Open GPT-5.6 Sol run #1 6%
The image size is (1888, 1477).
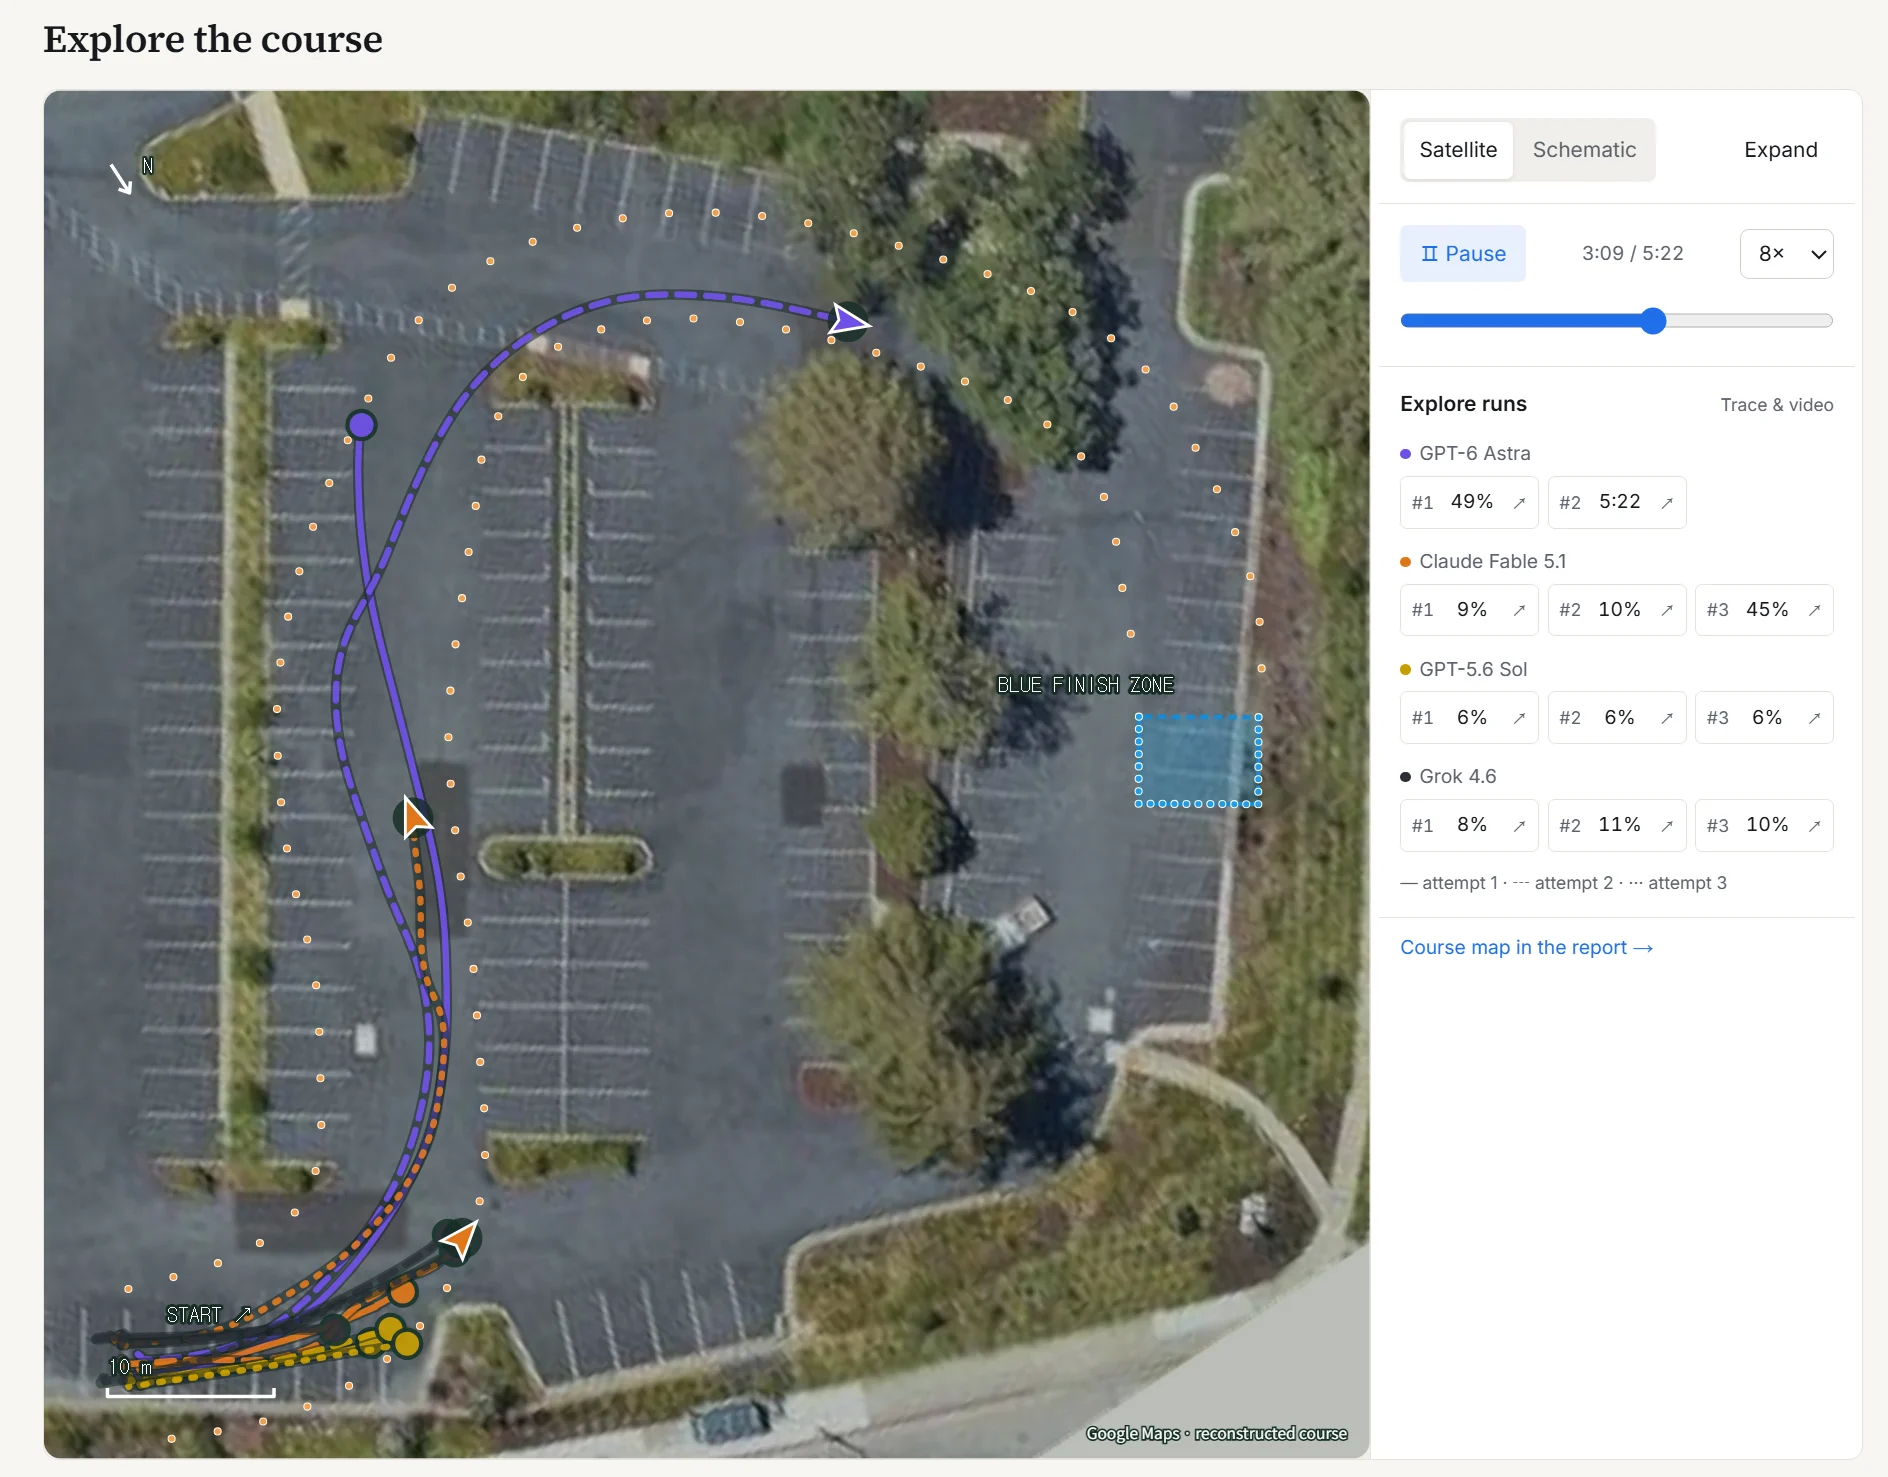tap(1469, 718)
